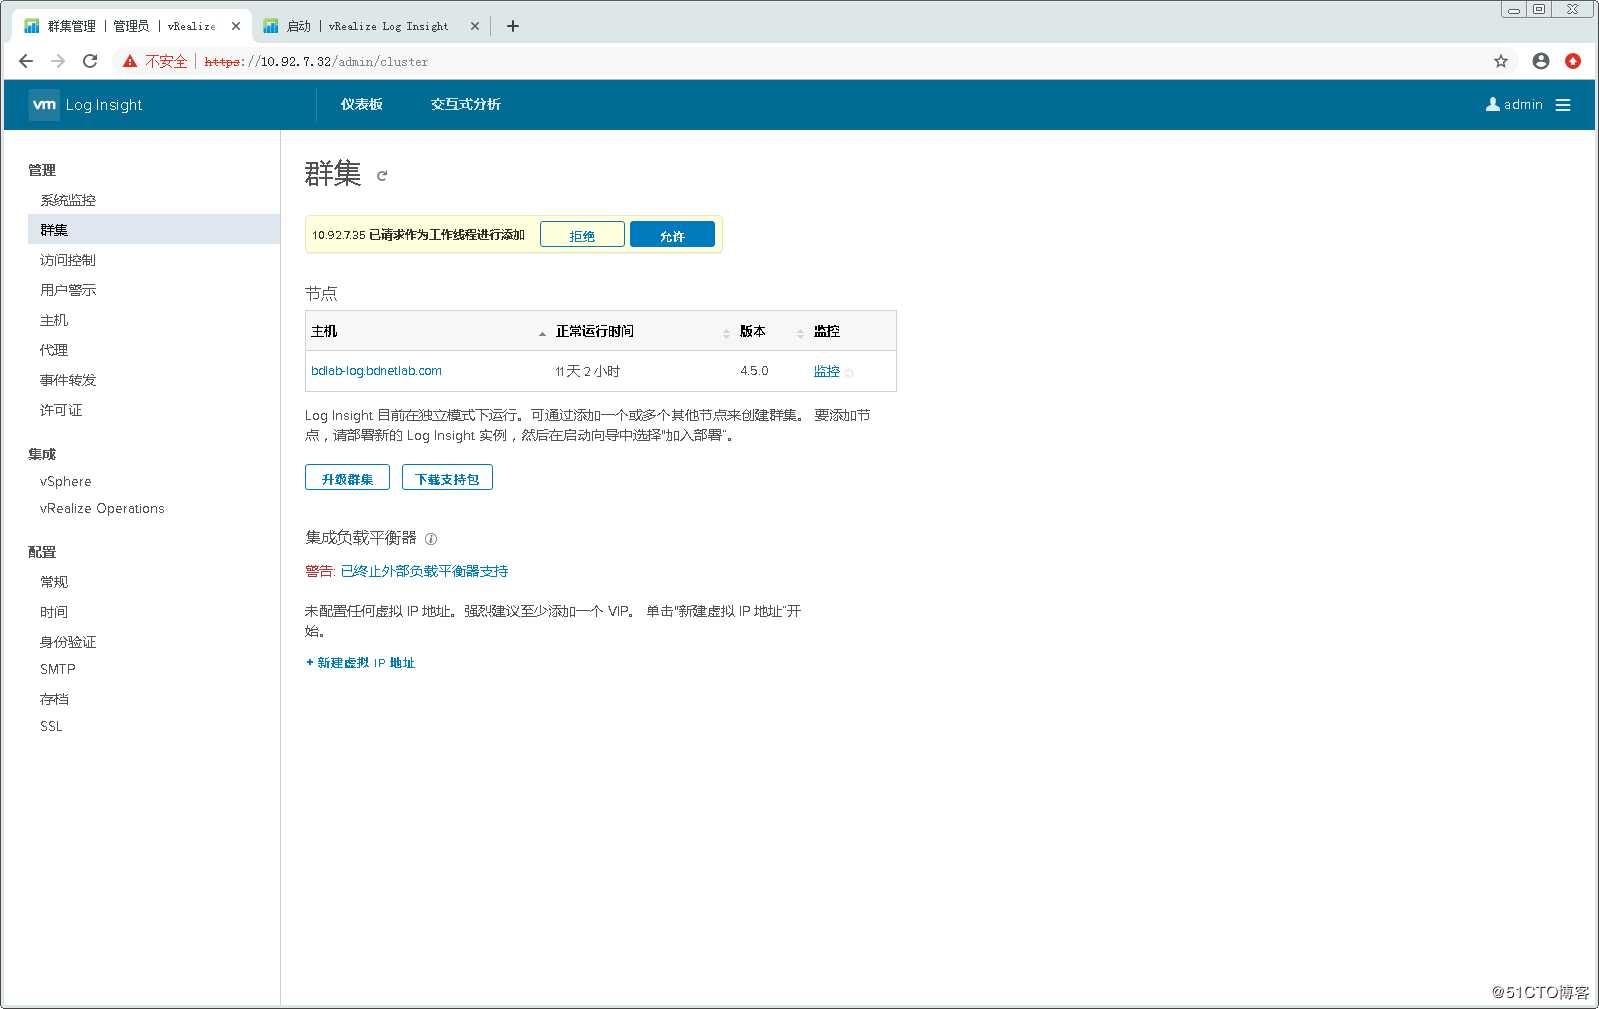The image size is (1599, 1009).
Task: Open 主机 in the sidebar
Action: [54, 320]
